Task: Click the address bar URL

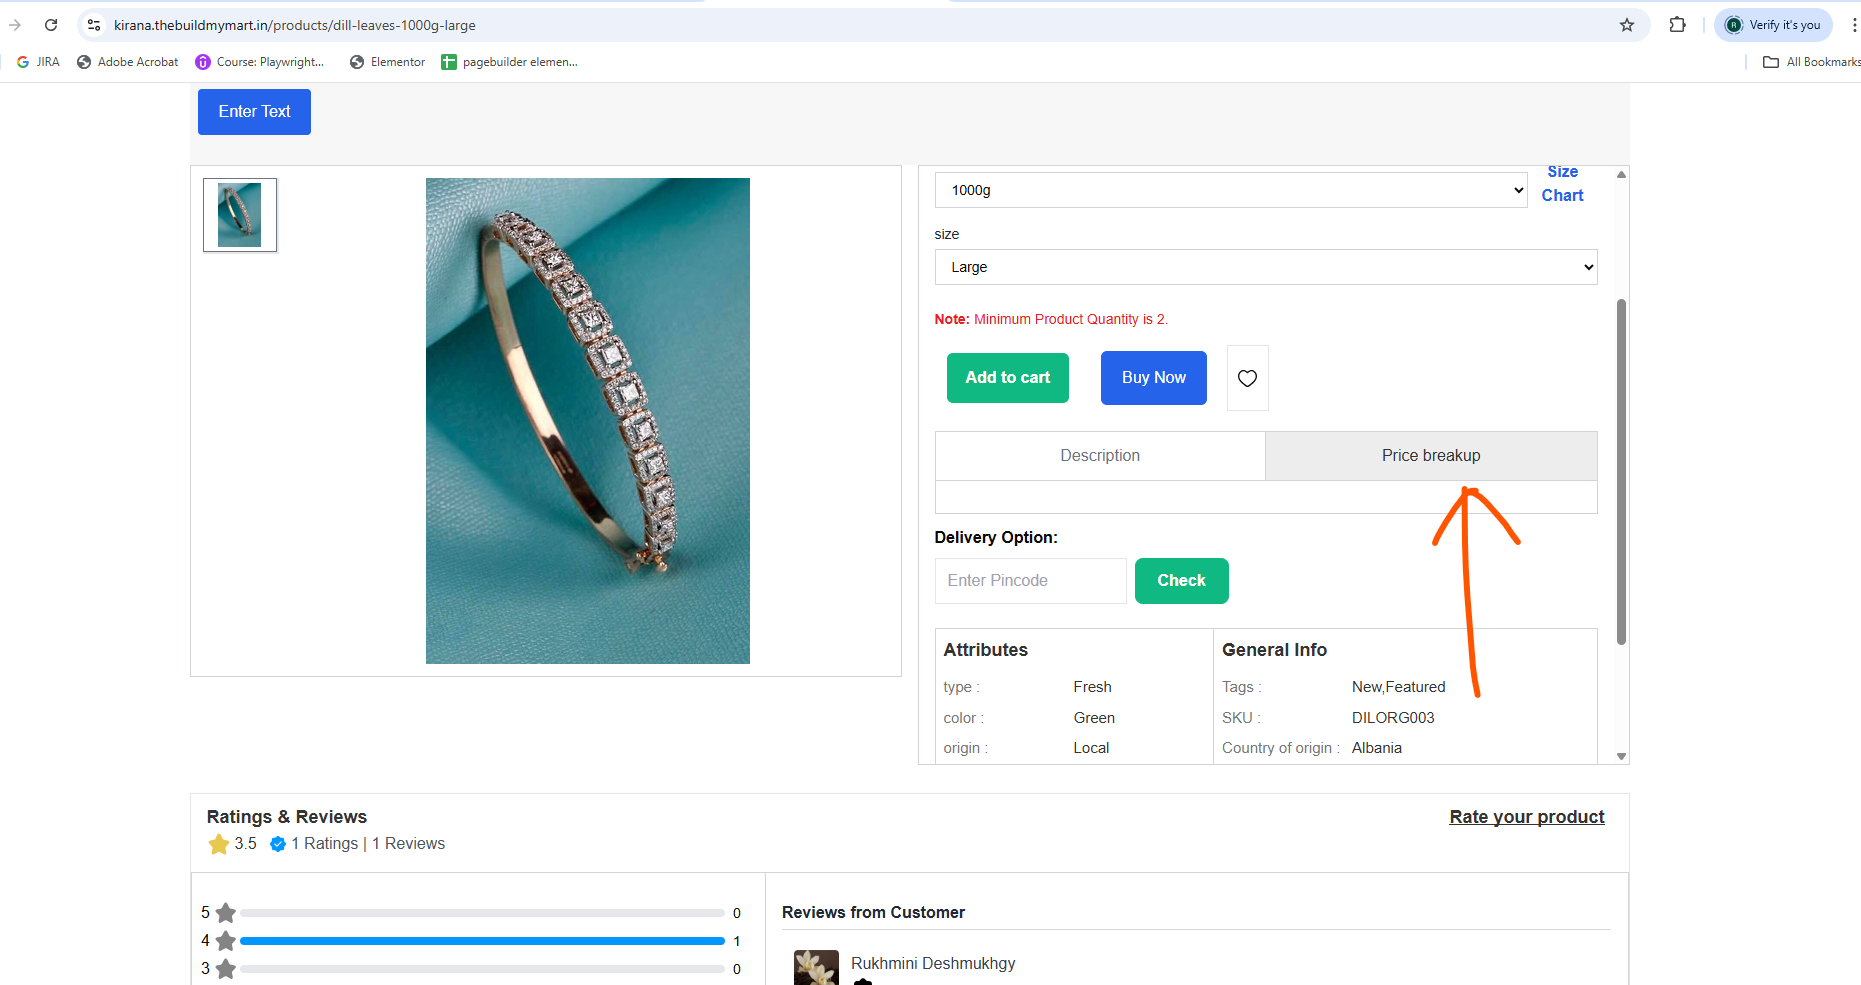Action: pos(295,25)
